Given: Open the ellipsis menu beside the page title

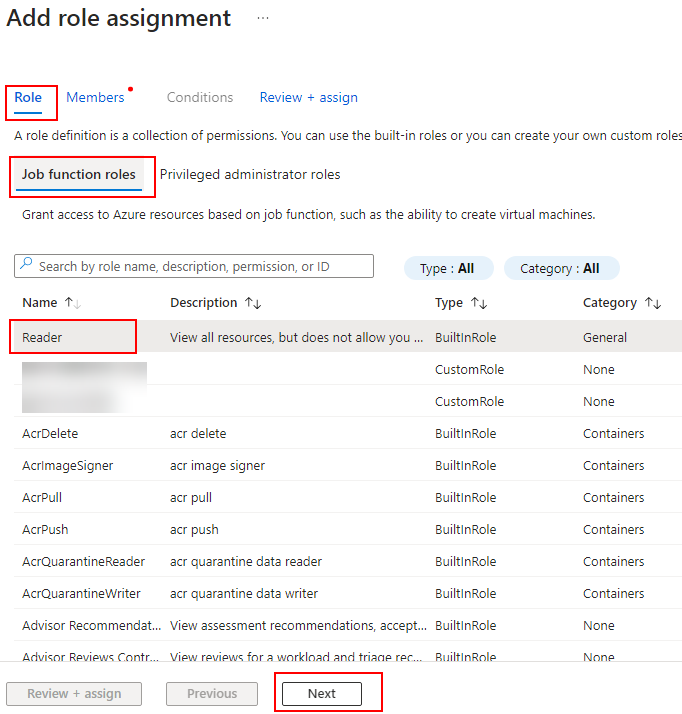Looking at the screenshot, I should 263,19.
